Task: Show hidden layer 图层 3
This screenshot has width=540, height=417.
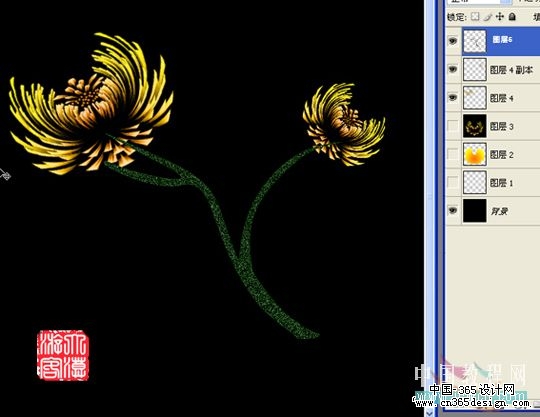Action: point(453,126)
